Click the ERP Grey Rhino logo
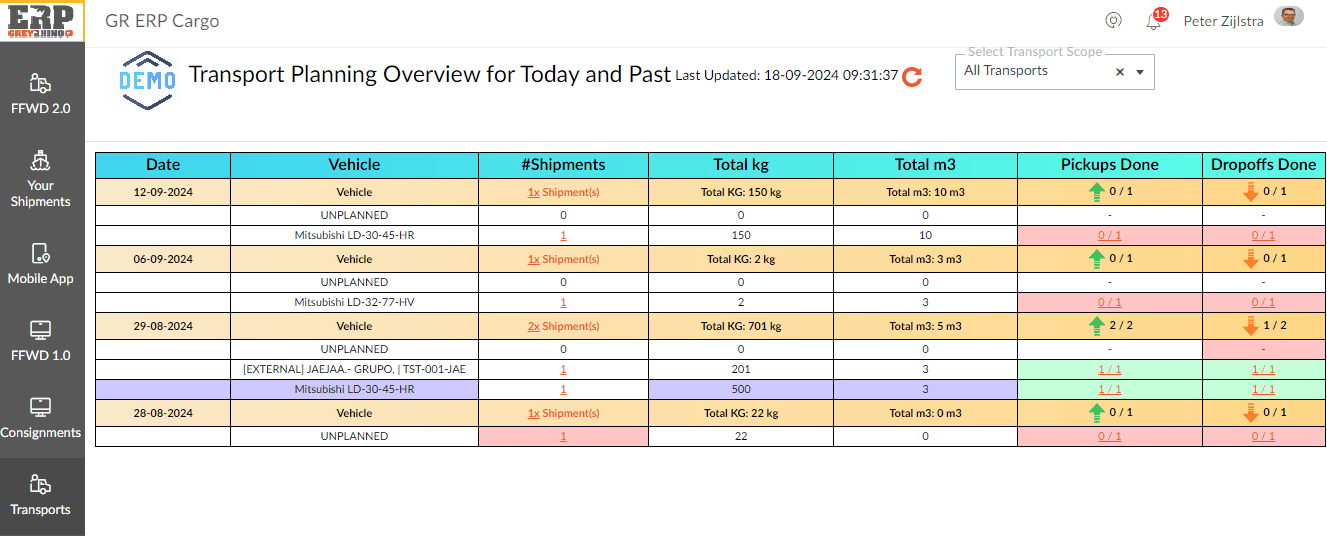Screen dimensions: 1327x536 (42, 21)
